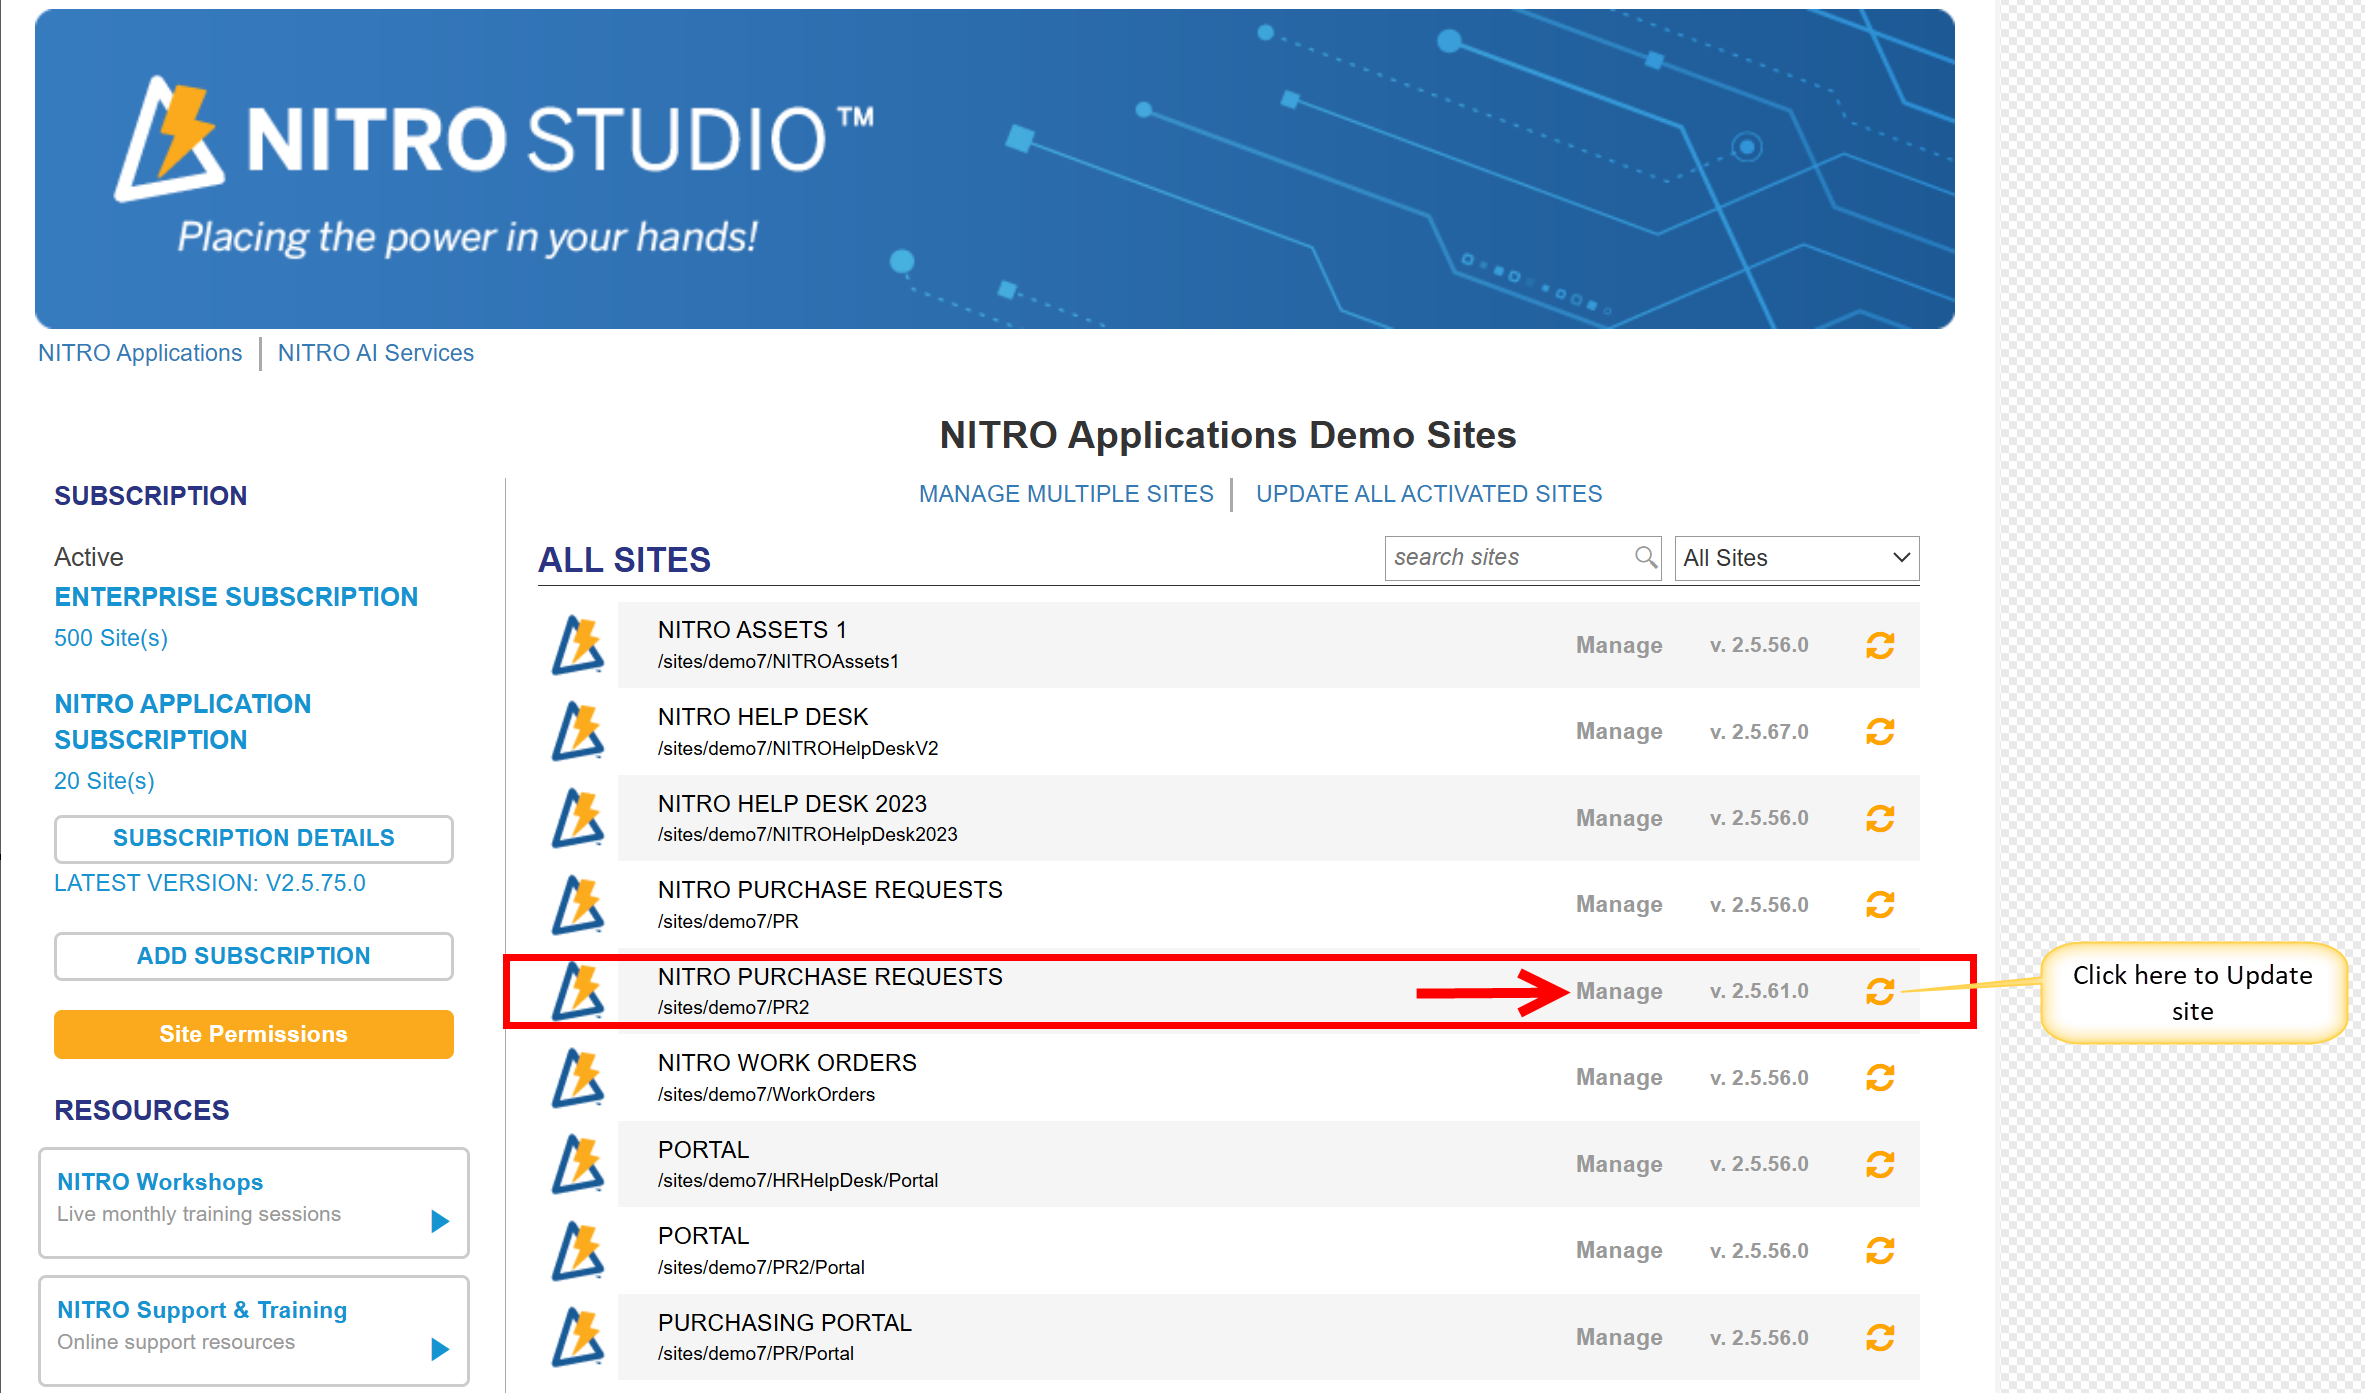
Task: Click update icon for /sites/demo7/PR2 row
Action: point(1880,991)
